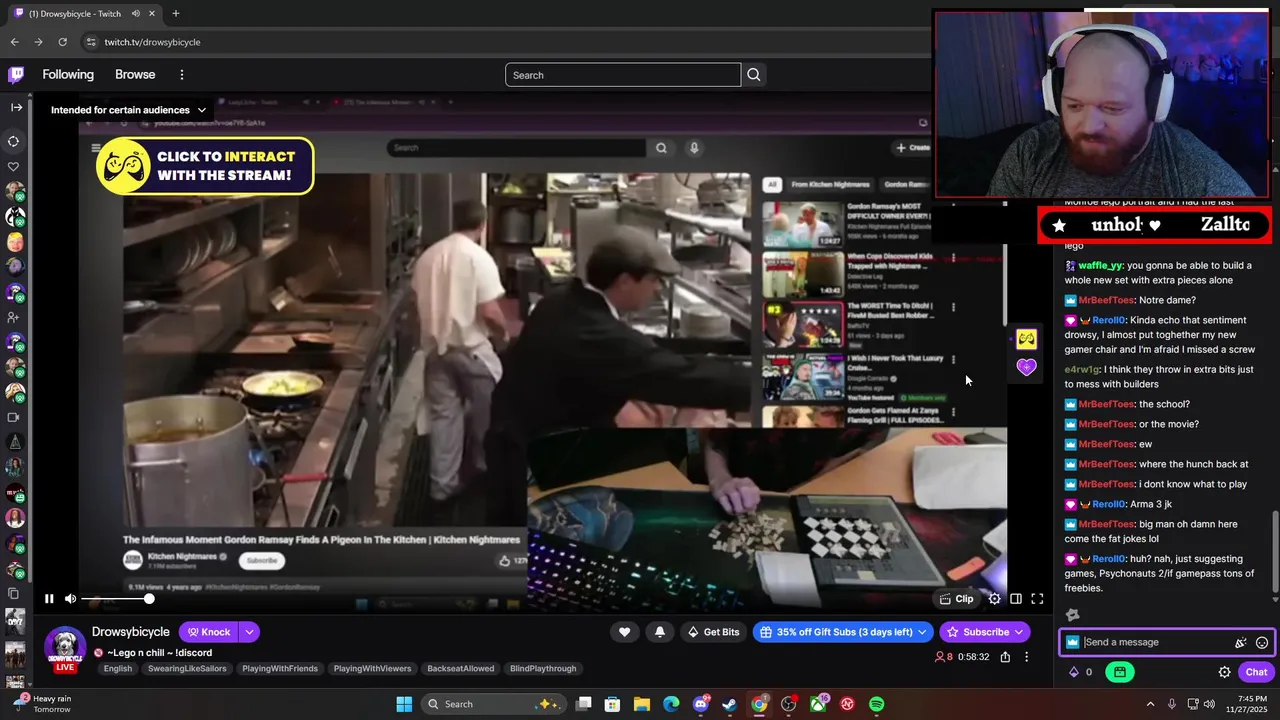Adjust the volume slider
The image size is (1280, 720).
tap(116, 599)
